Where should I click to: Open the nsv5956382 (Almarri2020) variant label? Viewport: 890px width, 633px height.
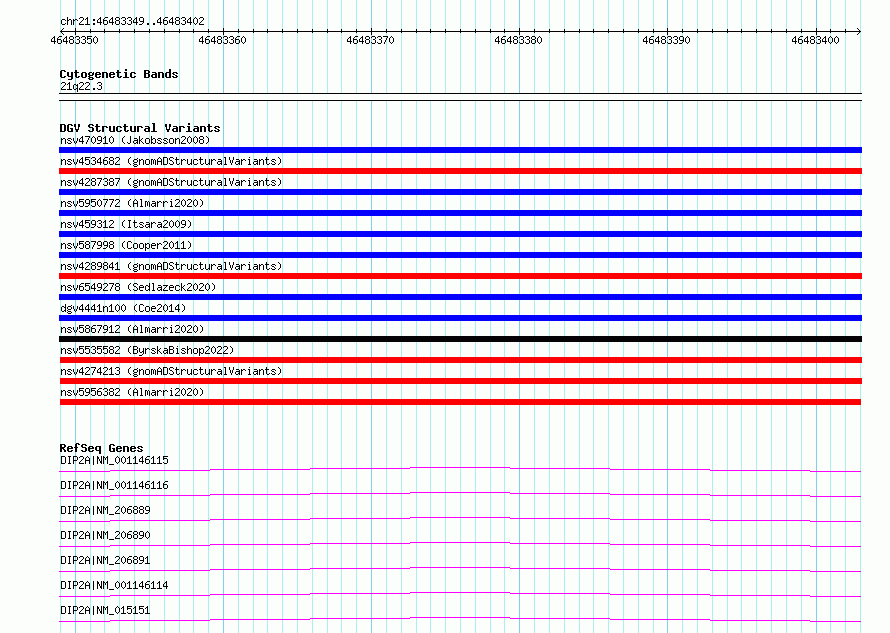(132, 392)
